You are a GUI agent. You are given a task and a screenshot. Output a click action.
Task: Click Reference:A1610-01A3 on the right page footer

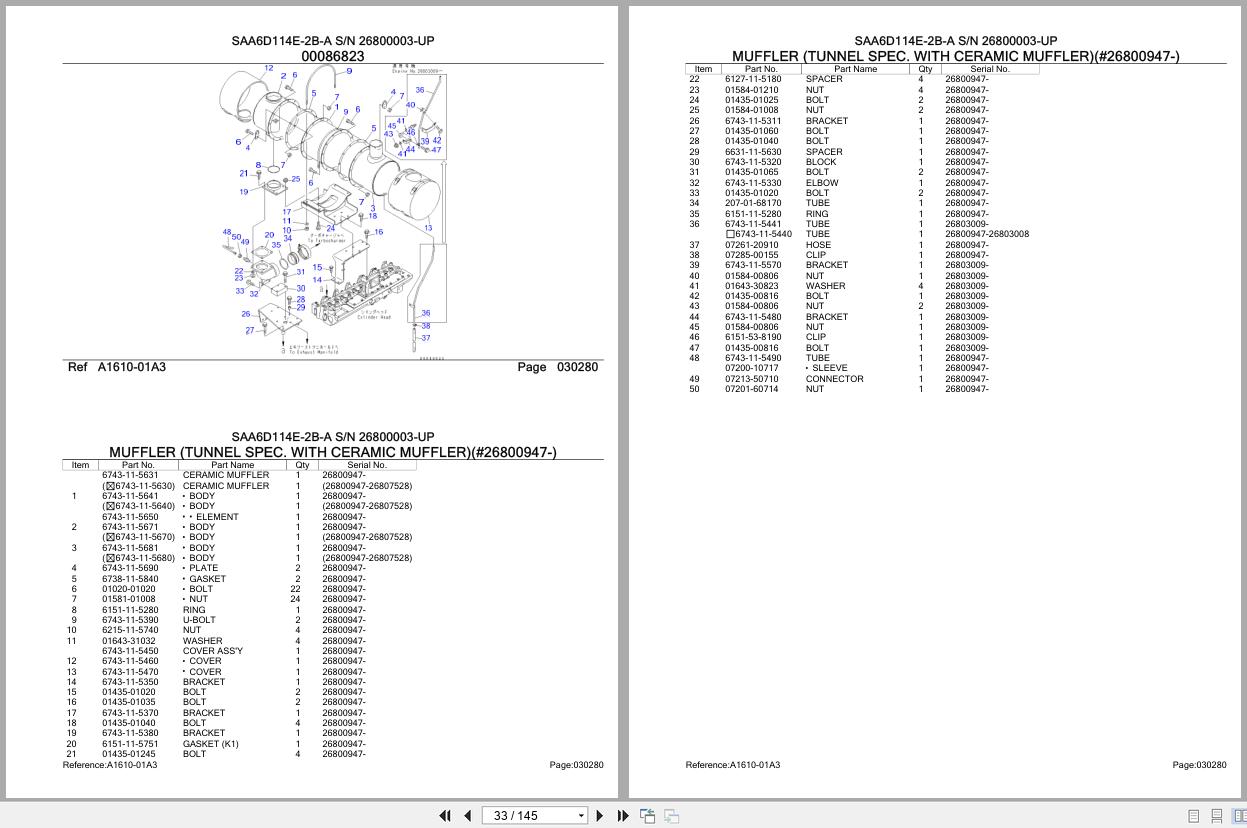(x=733, y=765)
